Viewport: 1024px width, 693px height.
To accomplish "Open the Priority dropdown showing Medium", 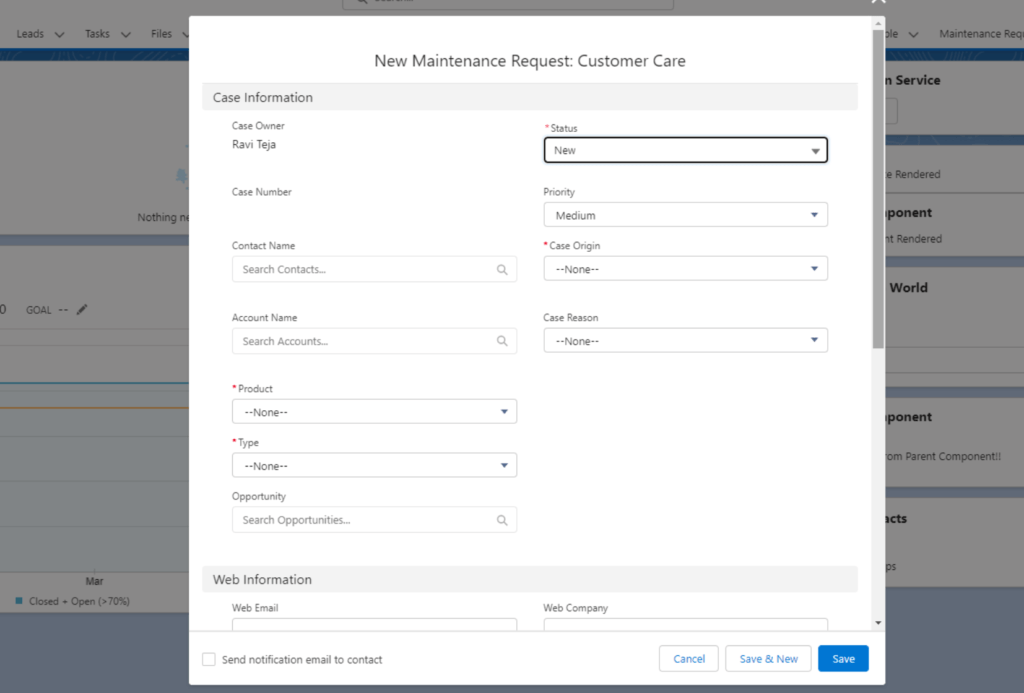I will coord(685,215).
